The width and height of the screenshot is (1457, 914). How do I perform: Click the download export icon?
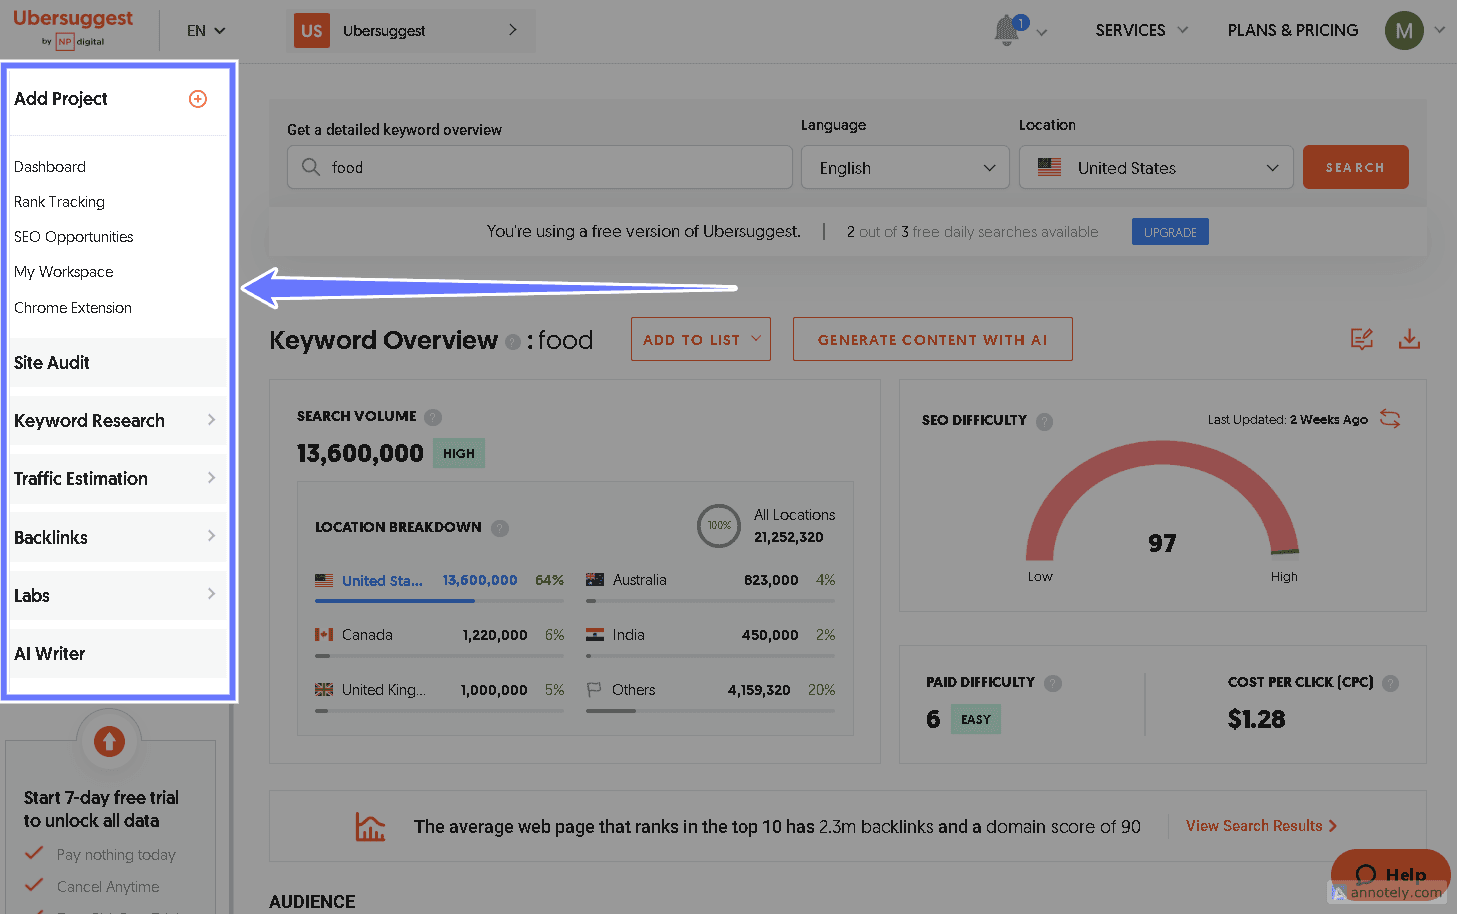pyautogui.click(x=1409, y=339)
